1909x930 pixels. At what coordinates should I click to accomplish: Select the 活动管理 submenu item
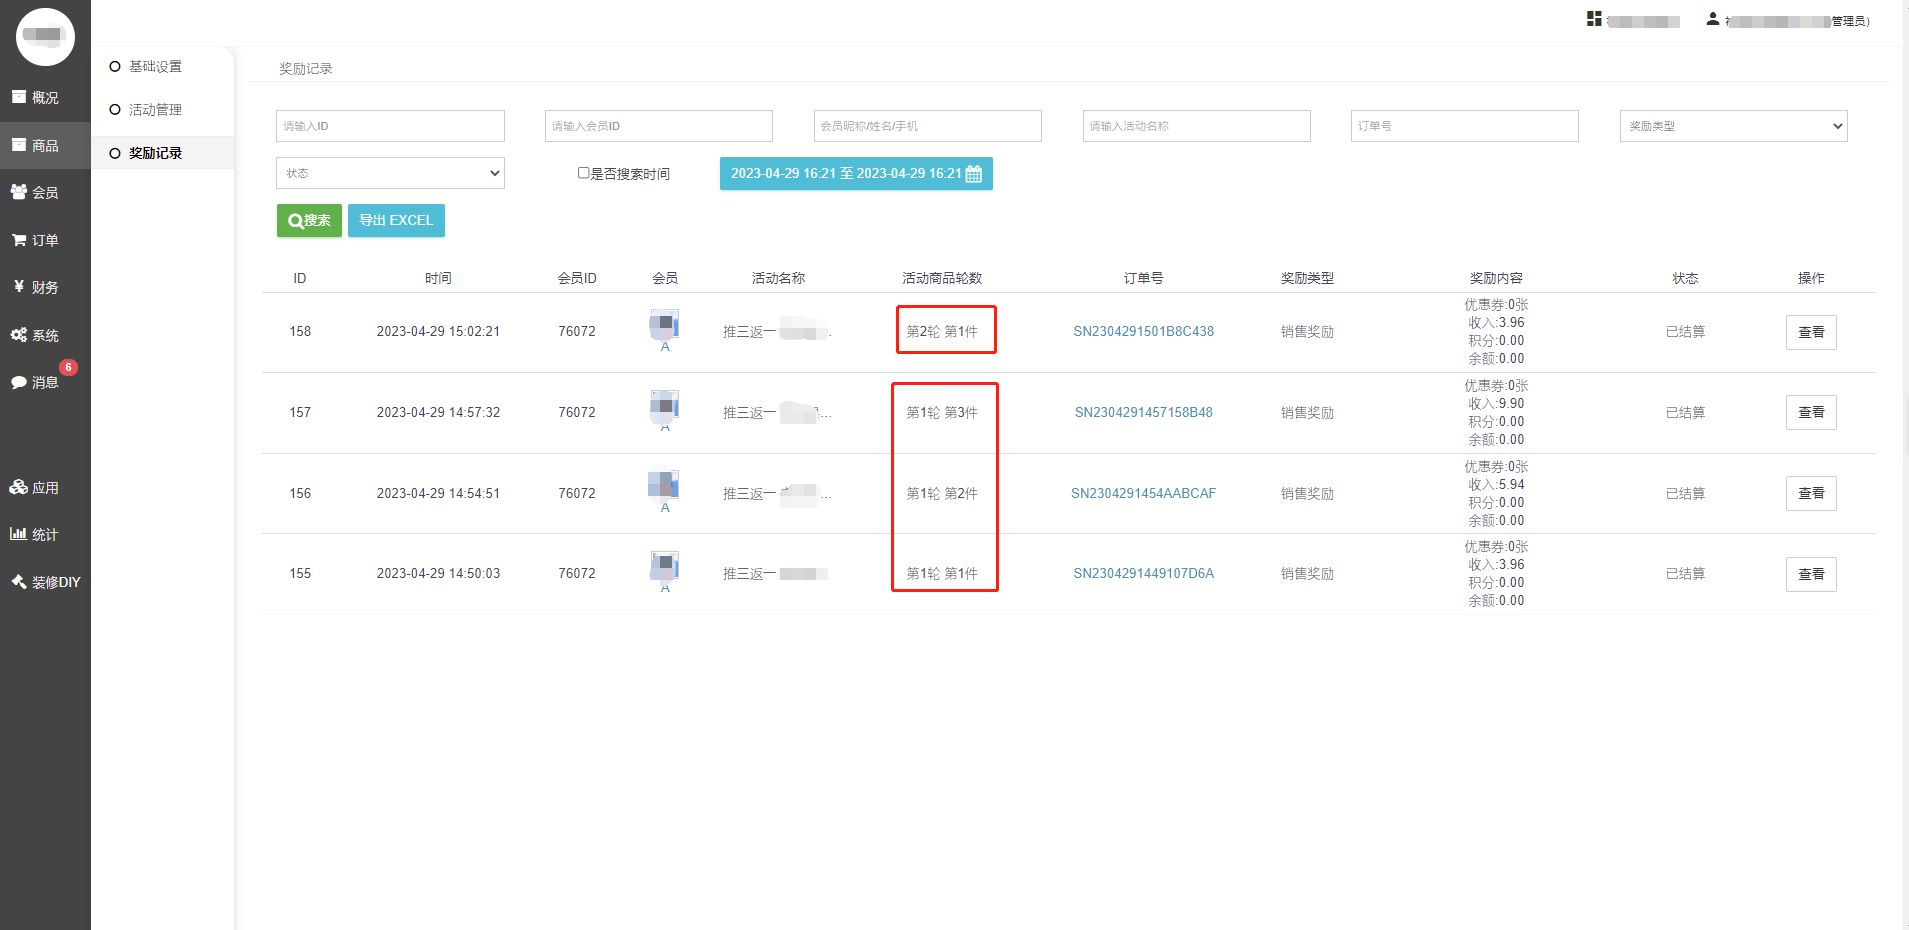155,109
